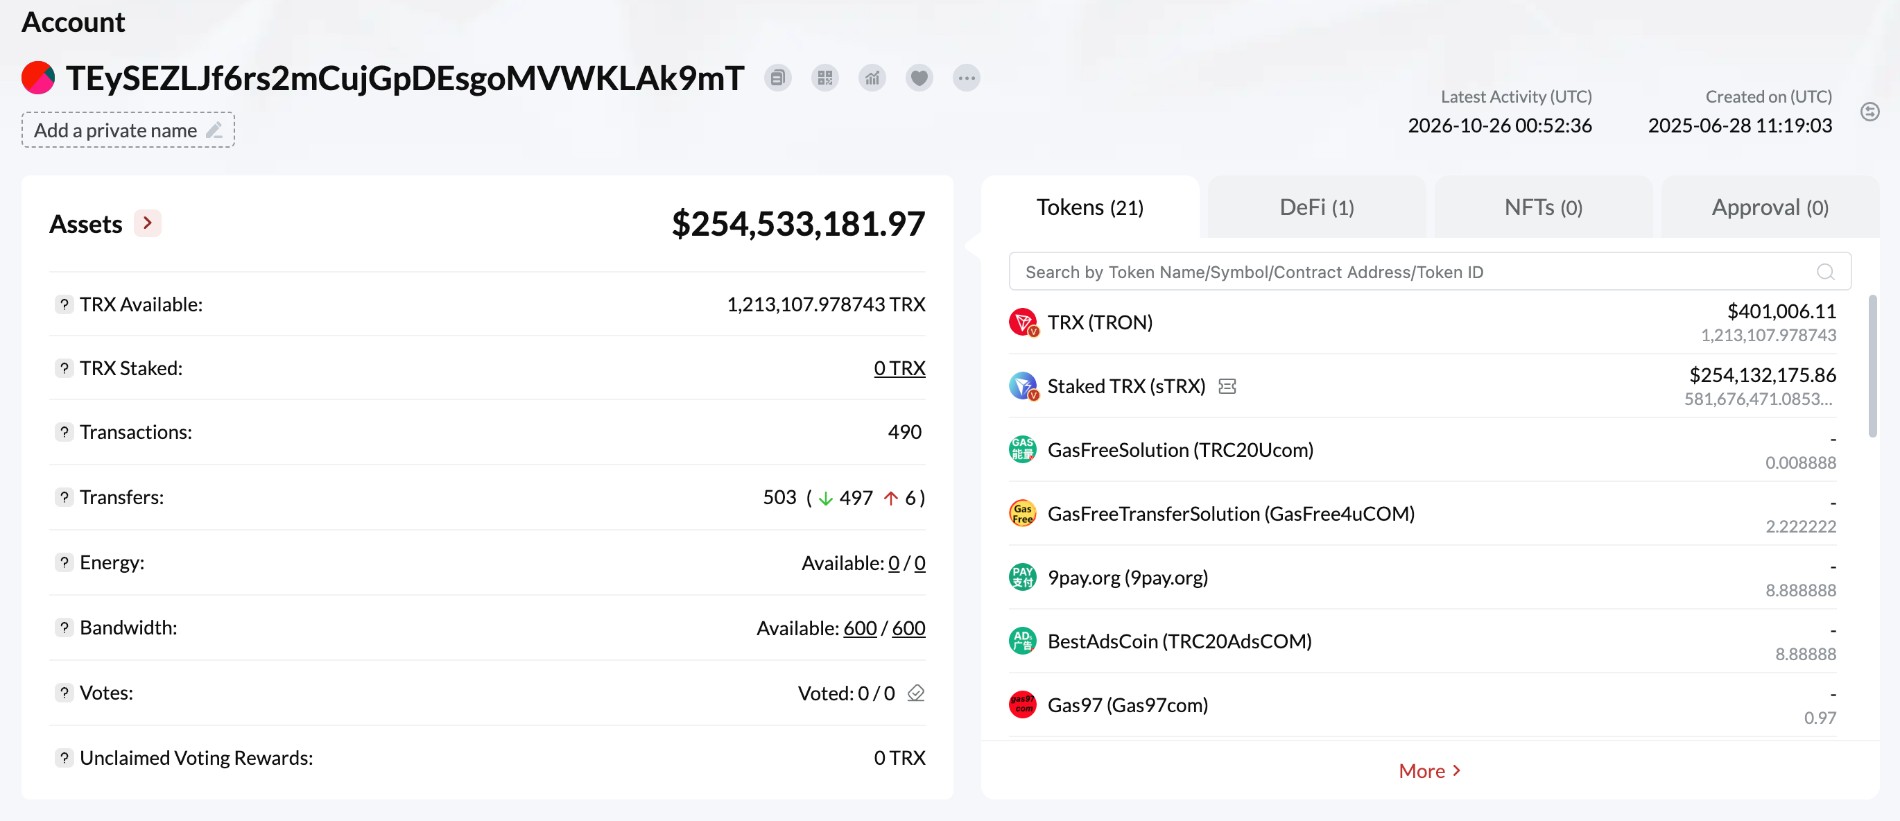Screen dimensions: 1900x821
Task: Click the help icon next to TRX Available
Action: tap(64, 304)
